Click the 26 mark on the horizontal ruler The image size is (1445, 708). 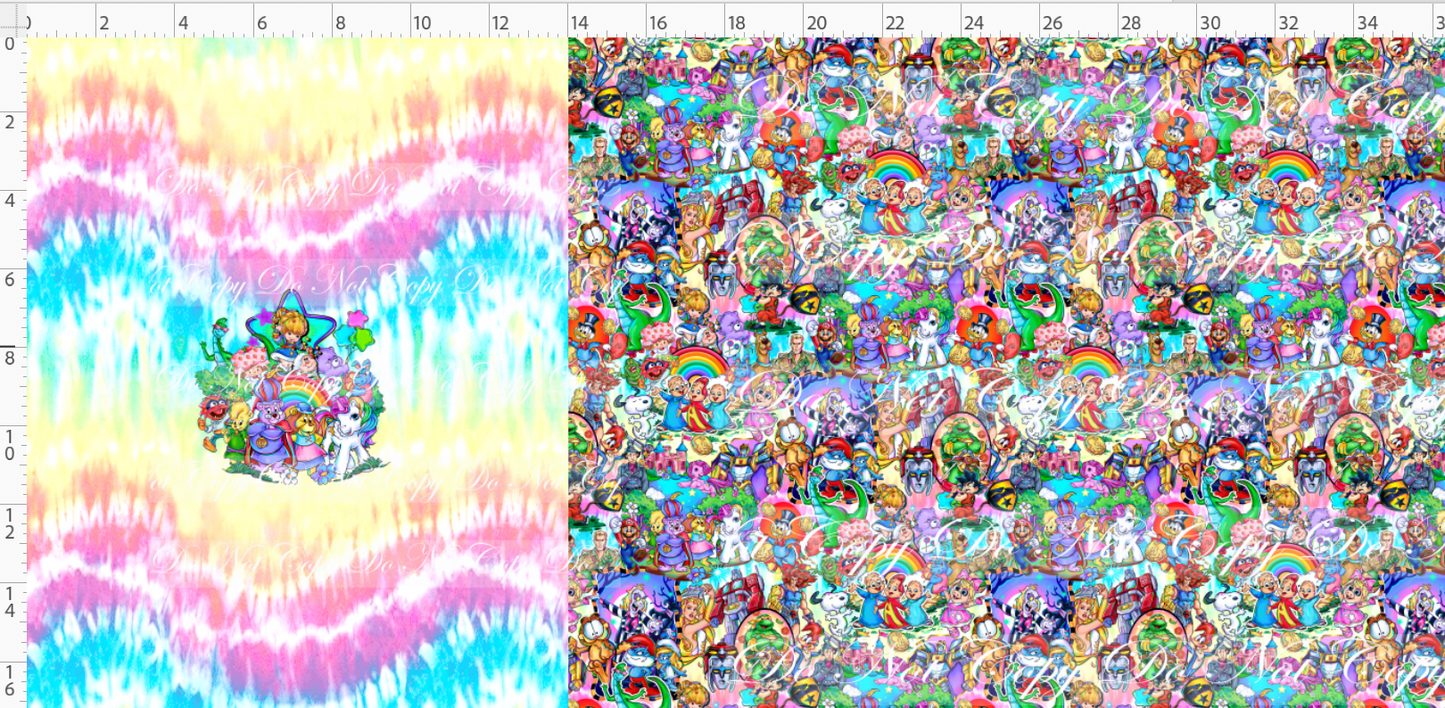pos(1051,22)
